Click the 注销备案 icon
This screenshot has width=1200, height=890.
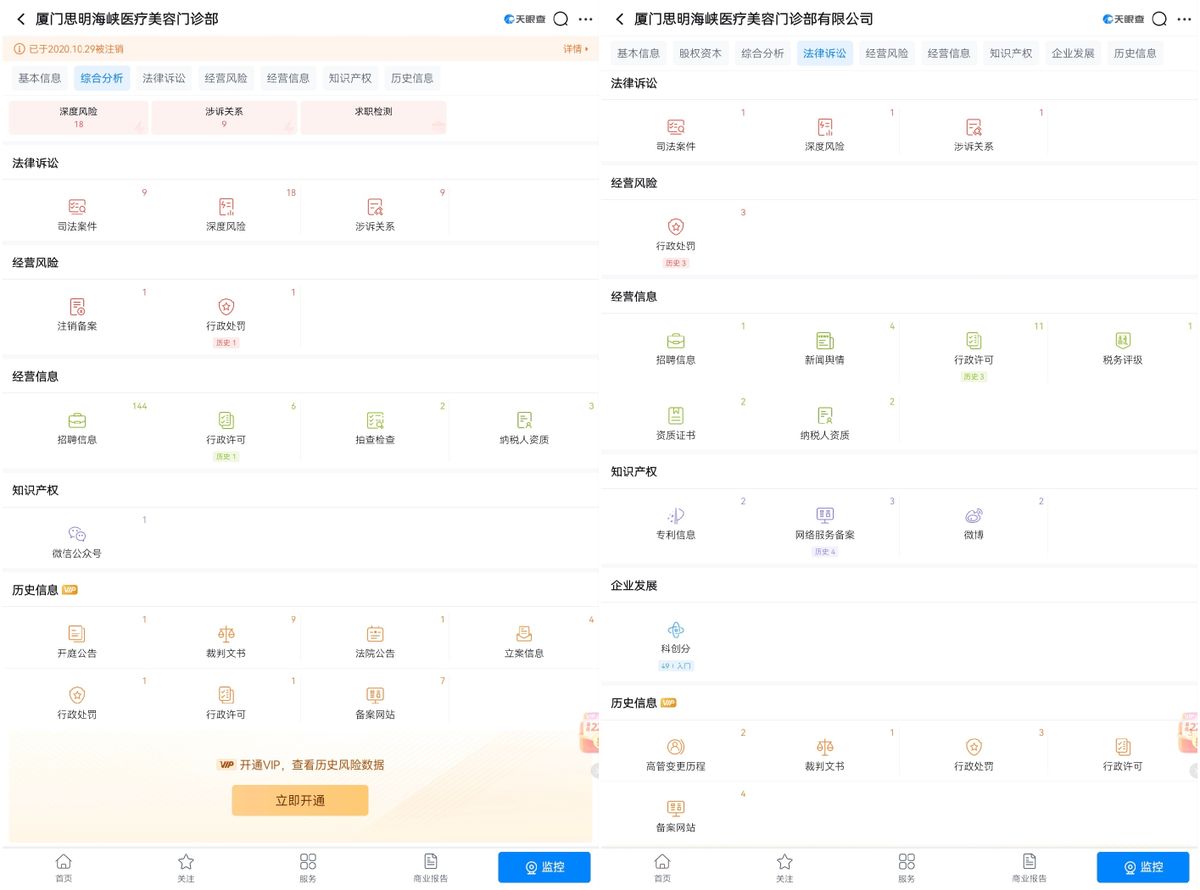(77, 308)
